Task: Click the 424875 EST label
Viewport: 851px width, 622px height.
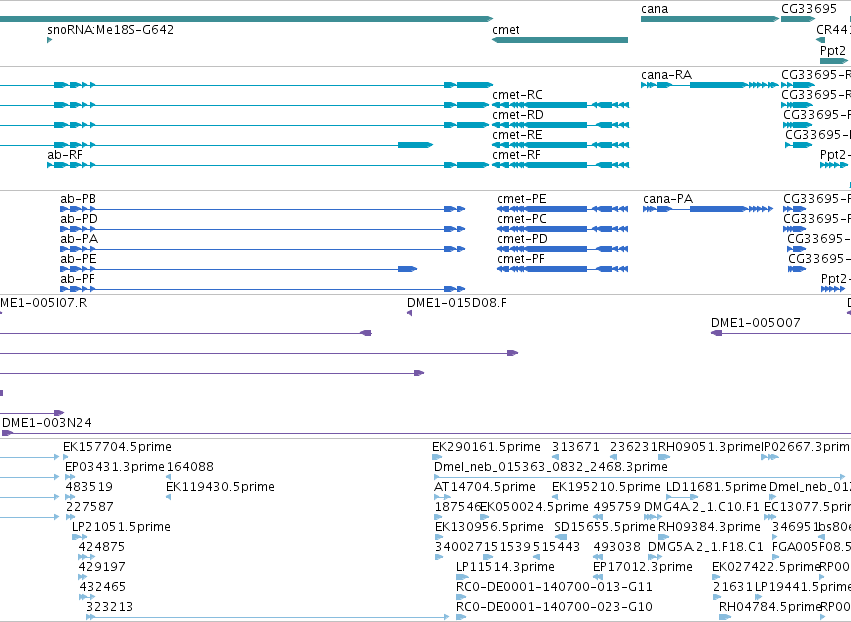Action: coord(101,547)
